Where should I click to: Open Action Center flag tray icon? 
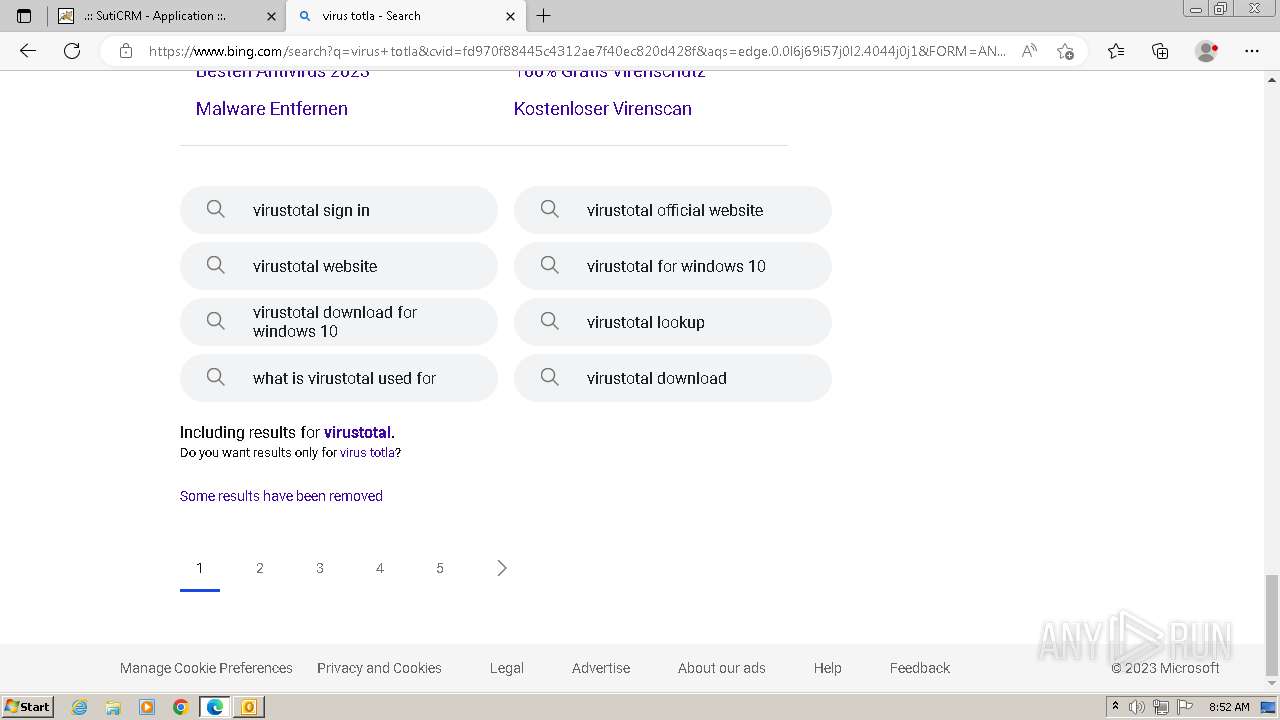[1184, 707]
